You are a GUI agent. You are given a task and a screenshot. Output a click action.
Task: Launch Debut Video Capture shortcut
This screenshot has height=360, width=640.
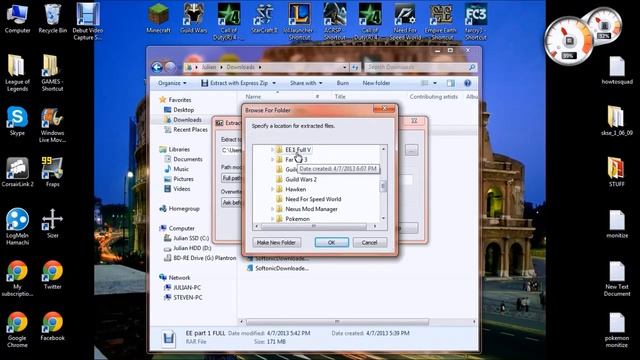click(x=87, y=21)
